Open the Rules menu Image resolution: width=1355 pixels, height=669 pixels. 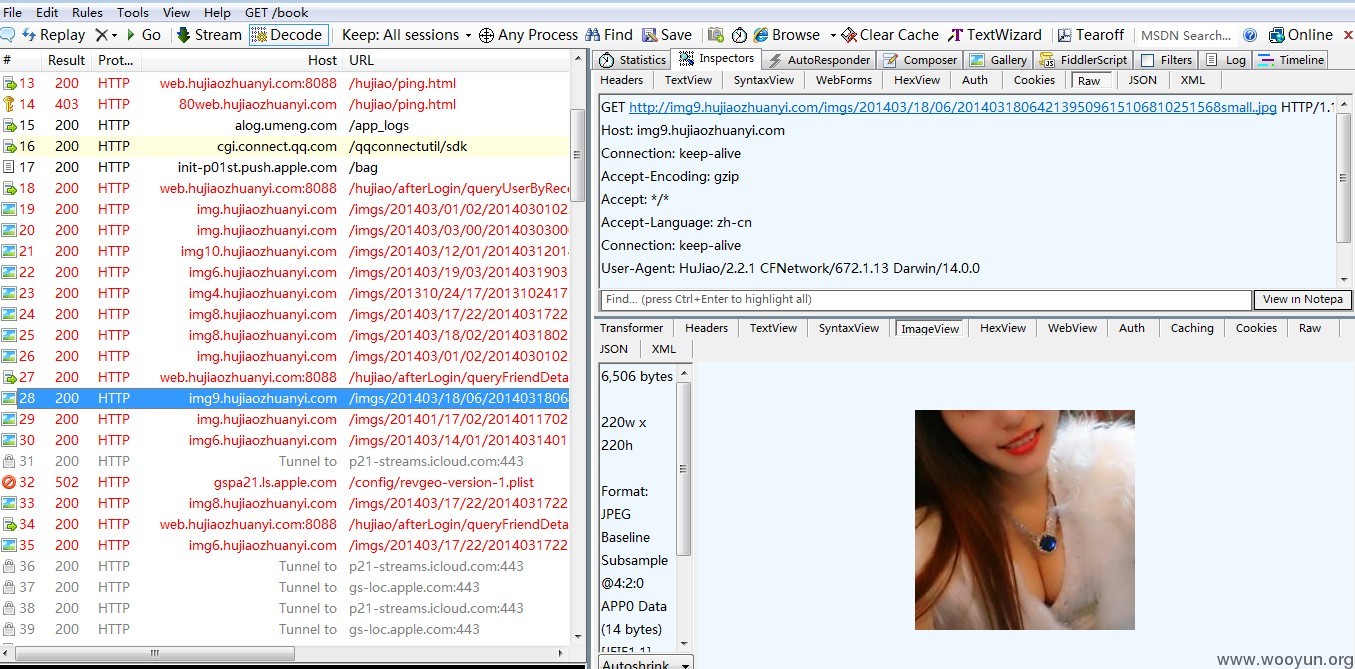(87, 13)
